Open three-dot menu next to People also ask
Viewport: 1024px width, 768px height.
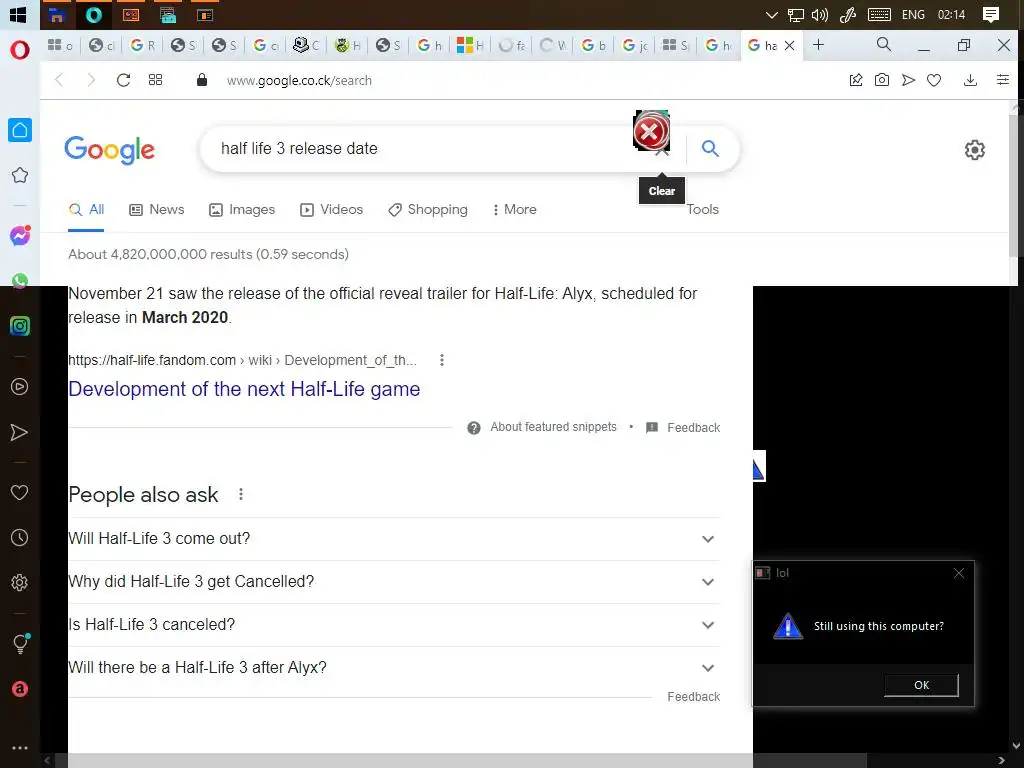241,494
